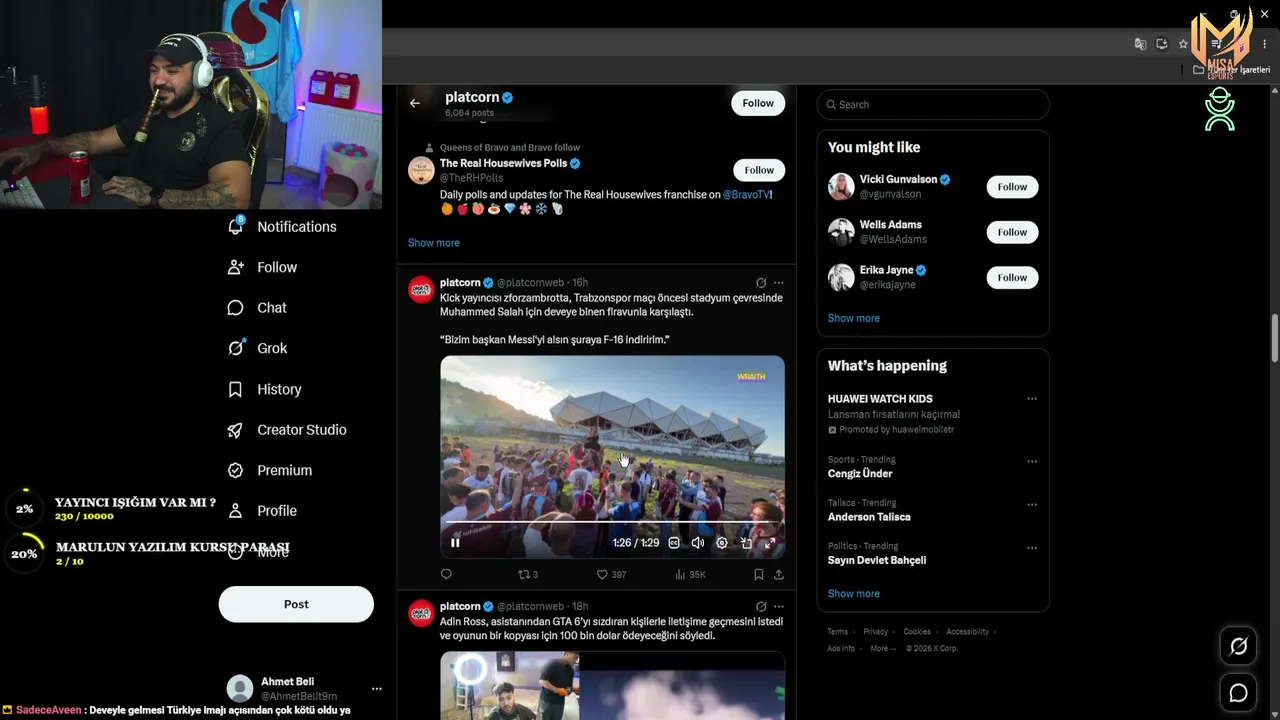Open History from the sidebar
This screenshot has width=1280, height=720.
click(x=264, y=389)
